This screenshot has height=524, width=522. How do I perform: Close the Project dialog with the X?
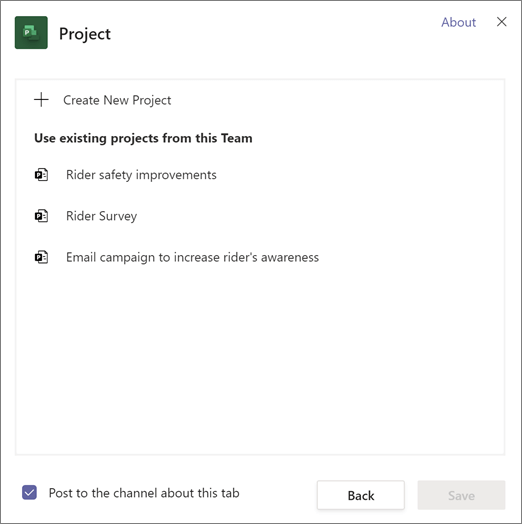point(502,22)
